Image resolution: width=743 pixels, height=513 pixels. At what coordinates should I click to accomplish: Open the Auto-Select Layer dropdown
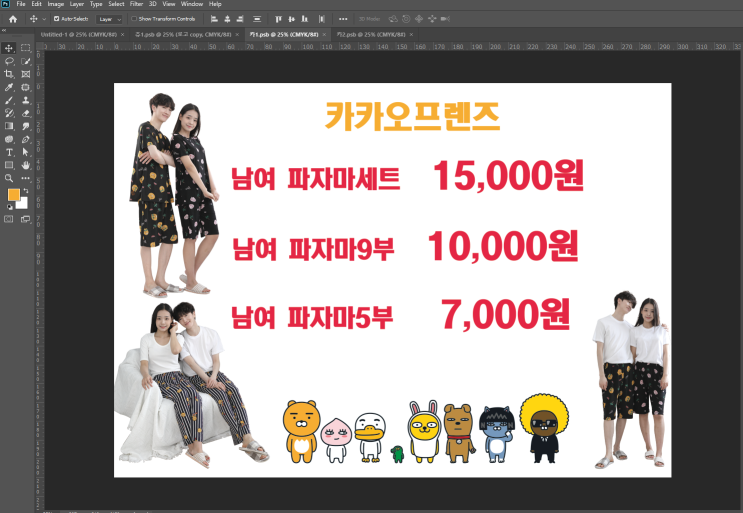(x=109, y=19)
